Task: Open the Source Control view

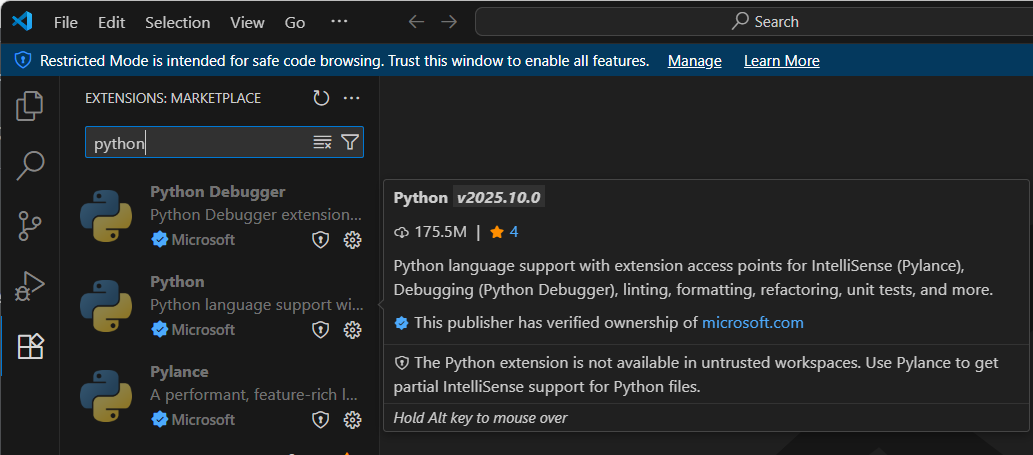Action: tap(30, 226)
